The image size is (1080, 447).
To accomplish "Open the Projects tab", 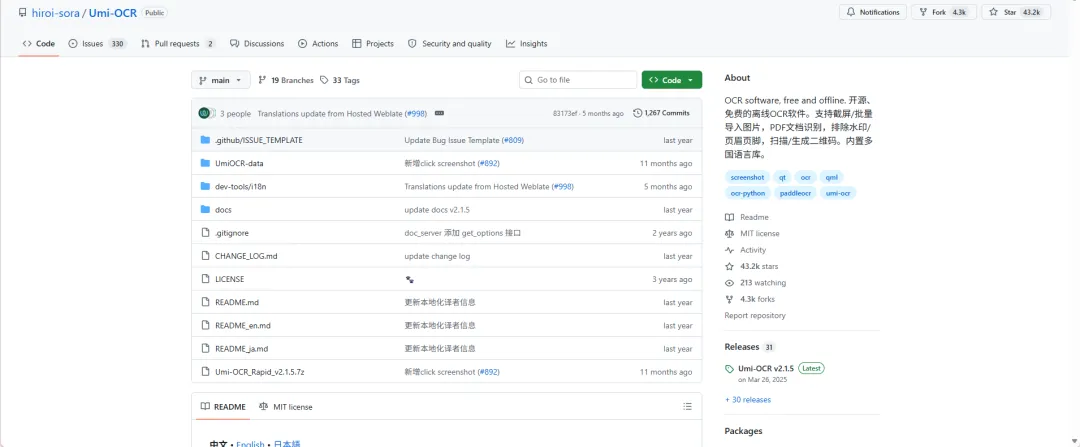I will (373, 43).
